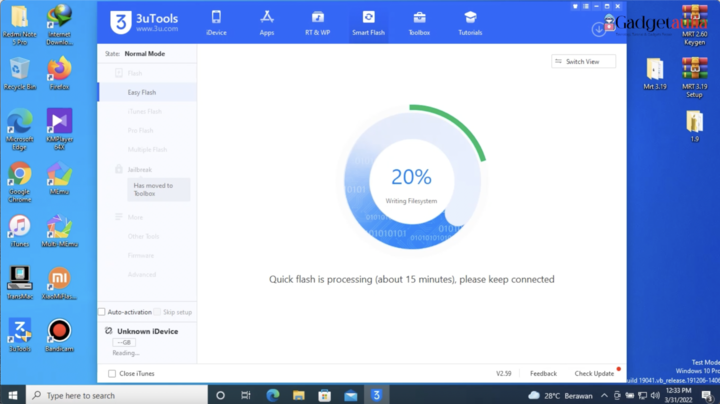Open the RT & WP section

point(317,23)
